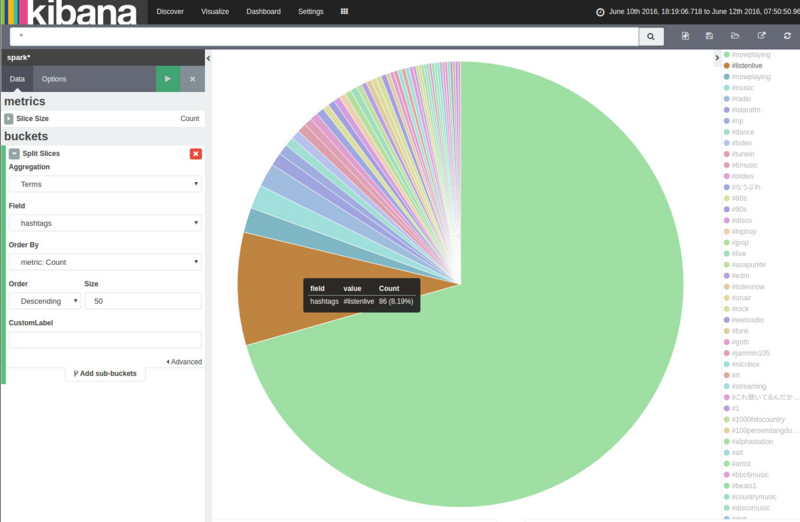The image size is (800, 522).
Task: Click the share visualization icon
Action: 761,36
